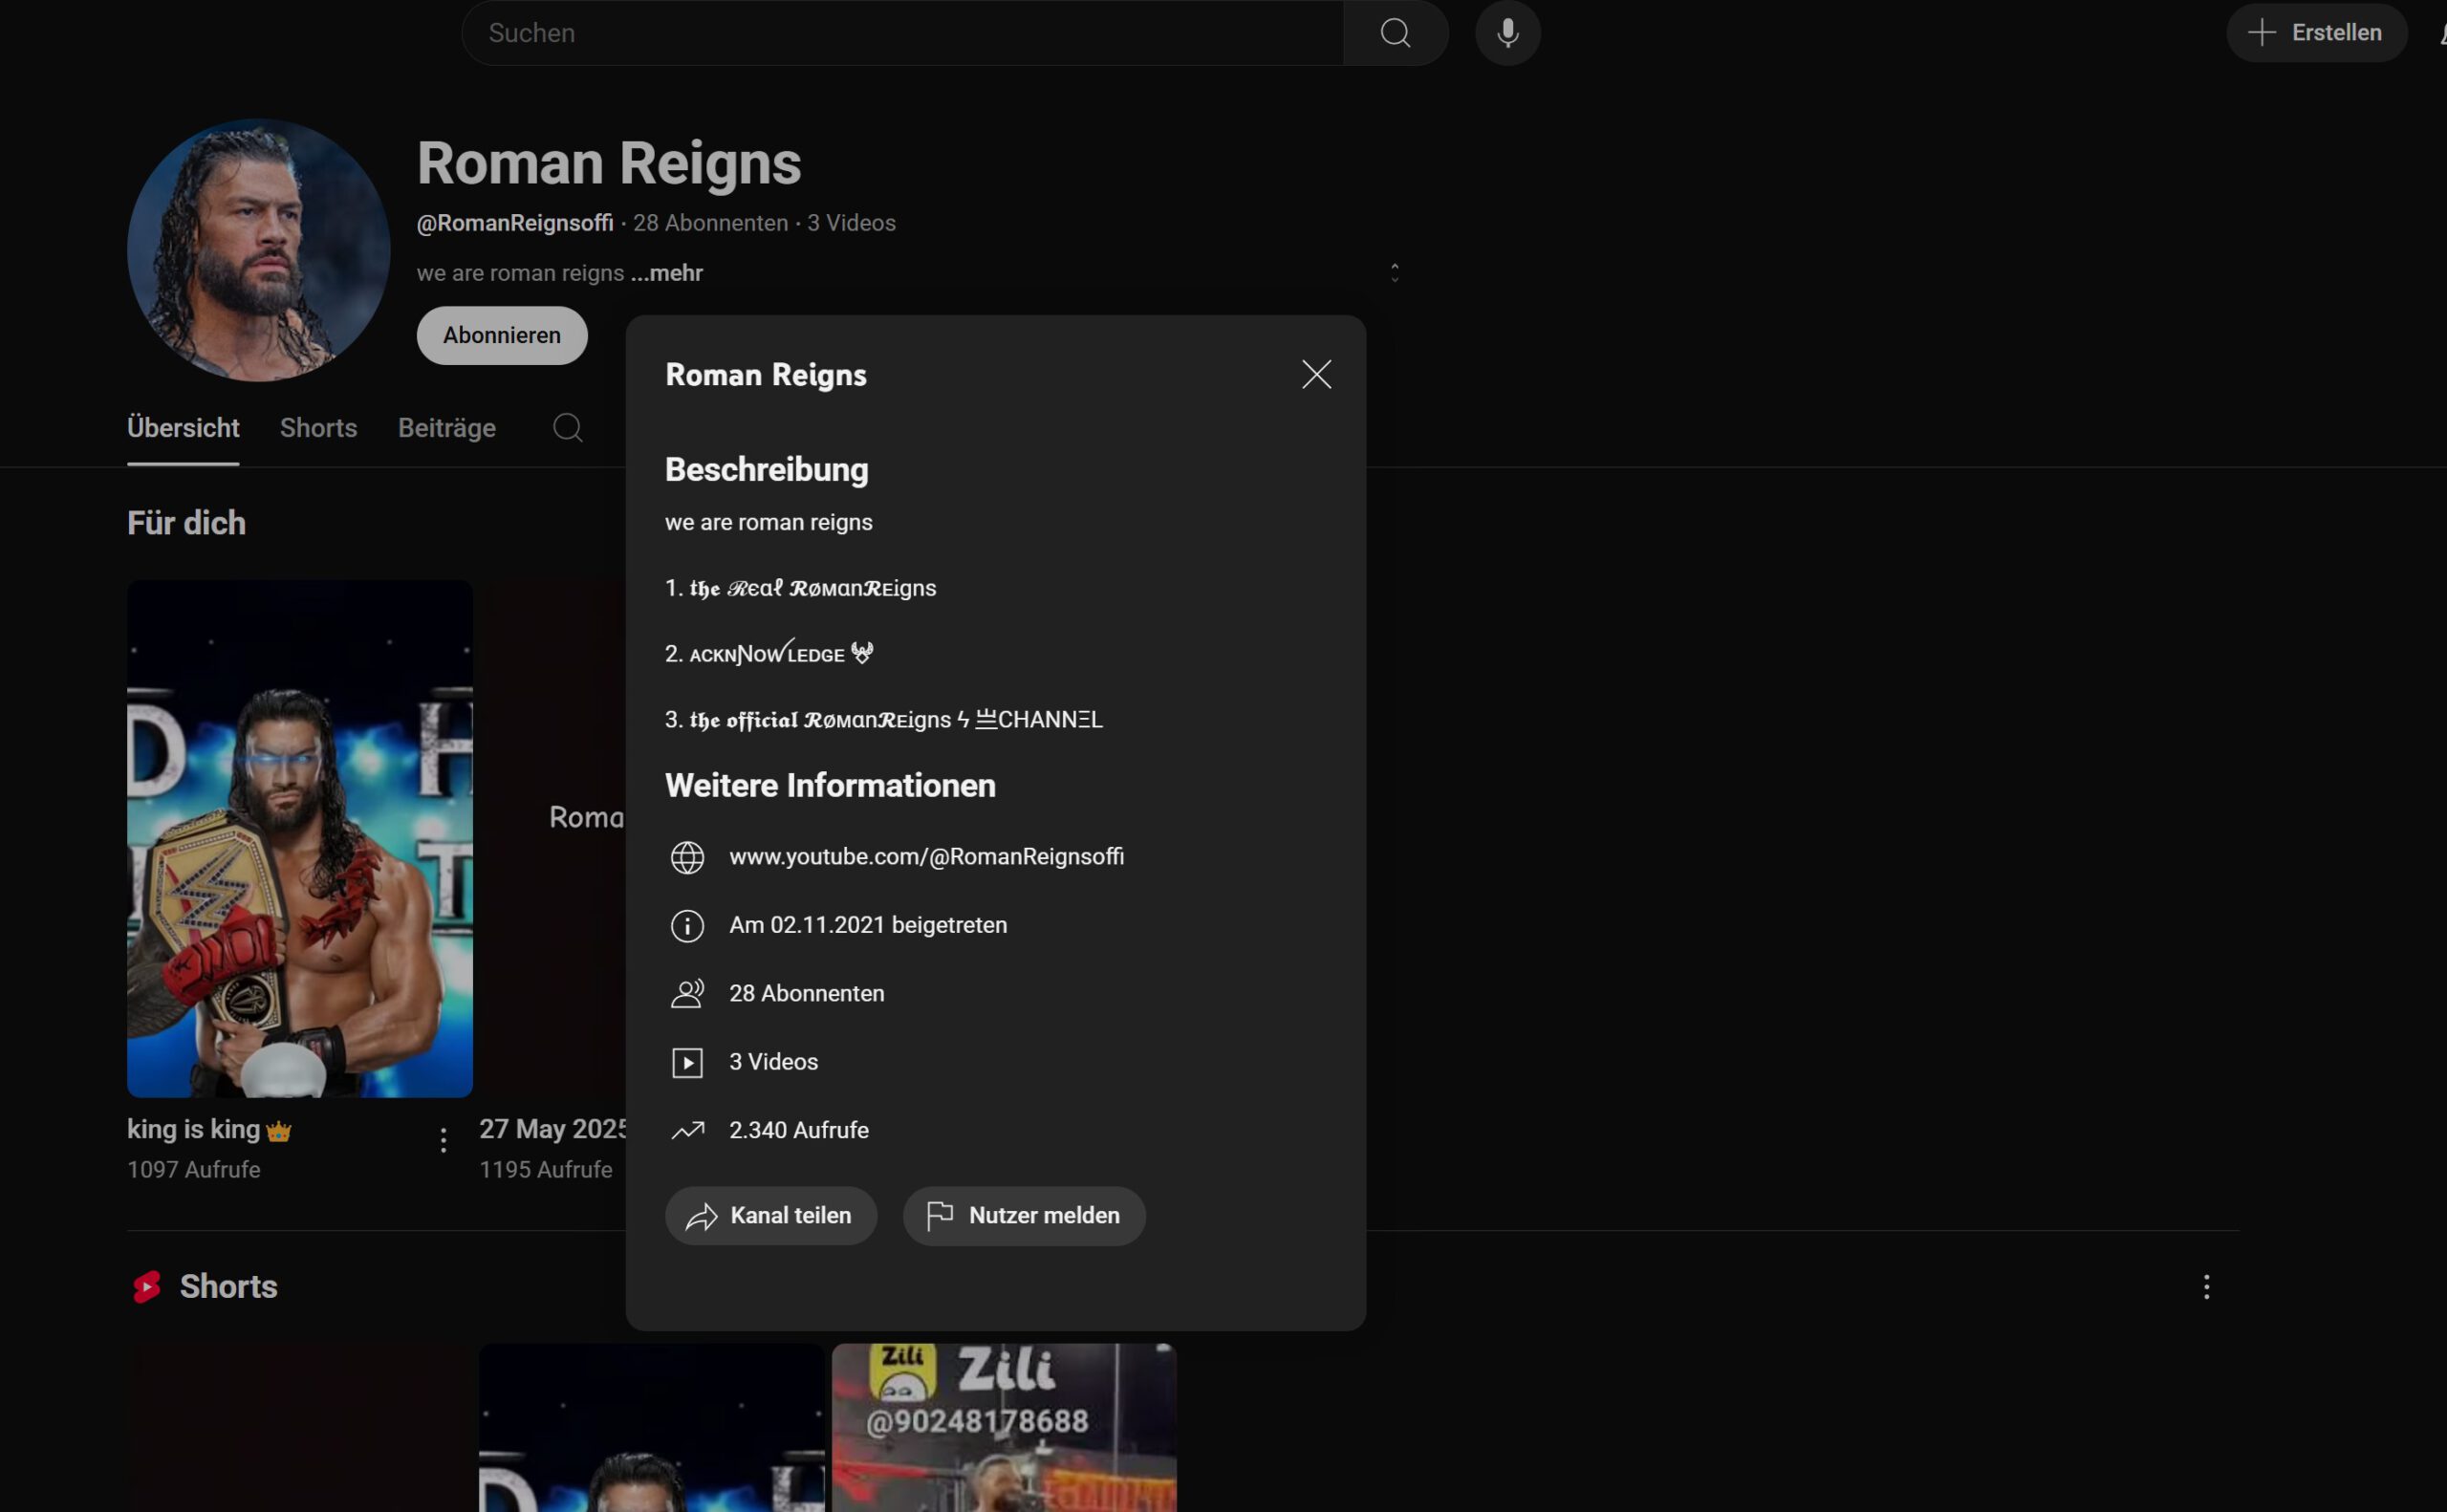Click the subscribers icon beside 28 Abonnenten

687,994
